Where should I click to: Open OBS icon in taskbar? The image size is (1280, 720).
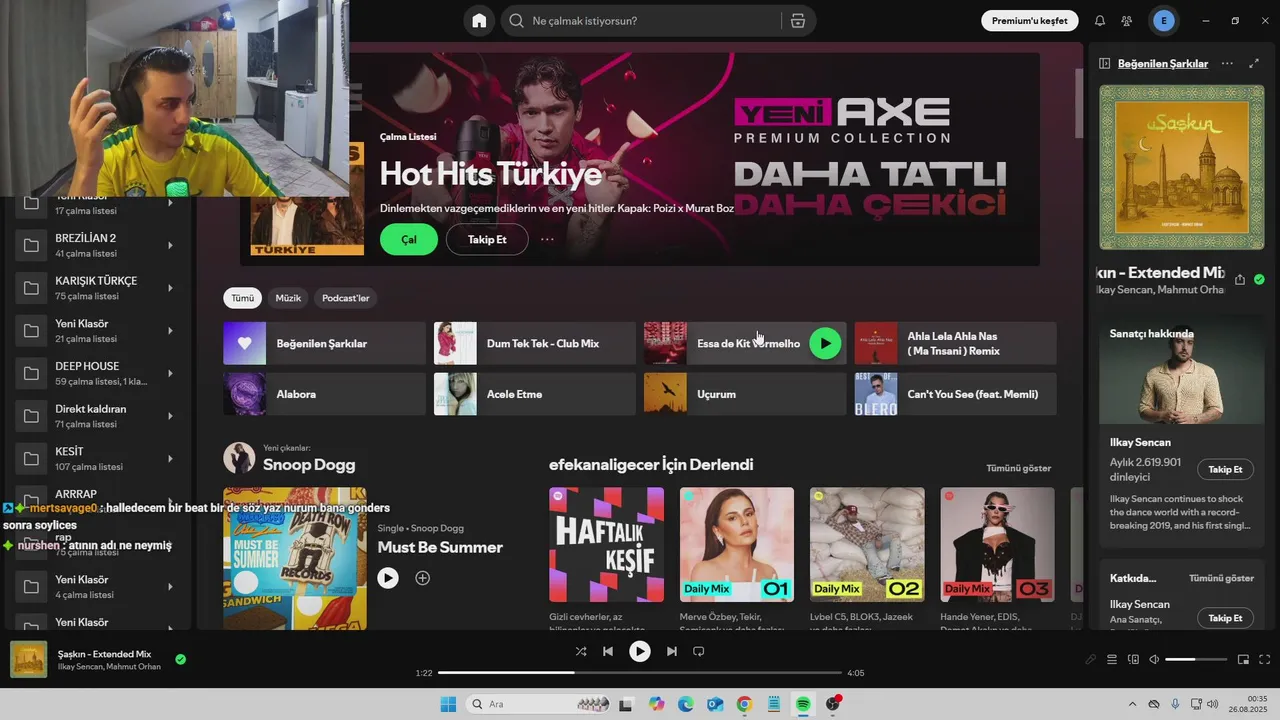833,704
